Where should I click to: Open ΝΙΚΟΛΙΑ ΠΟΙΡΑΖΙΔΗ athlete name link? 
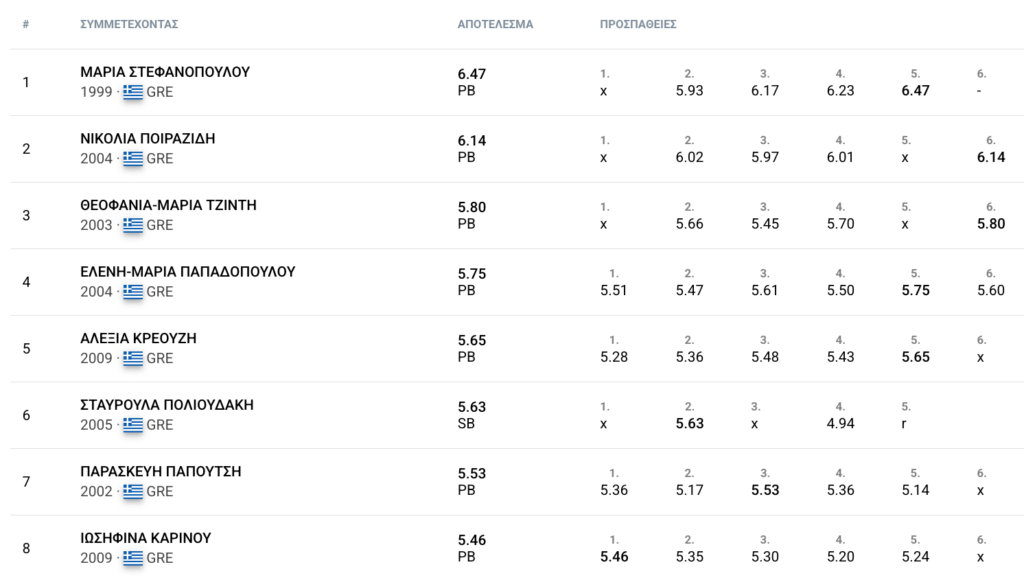click(x=148, y=139)
